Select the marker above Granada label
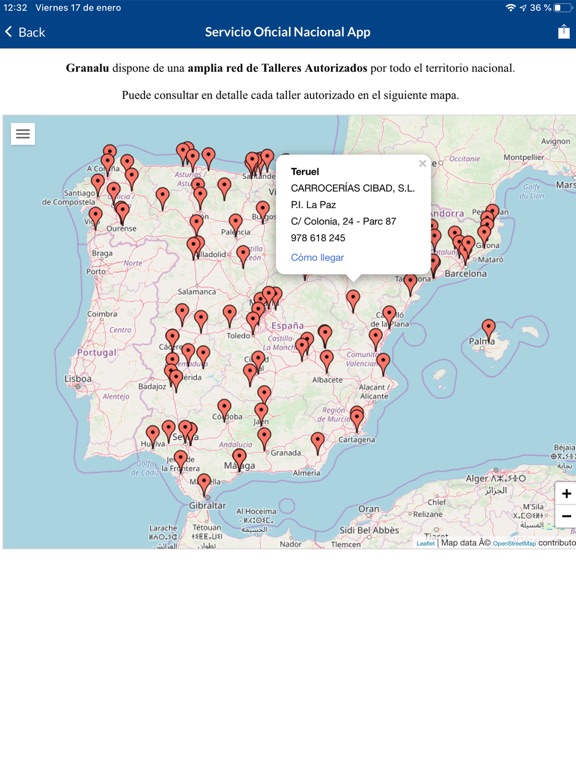576x768 pixels. click(x=264, y=438)
